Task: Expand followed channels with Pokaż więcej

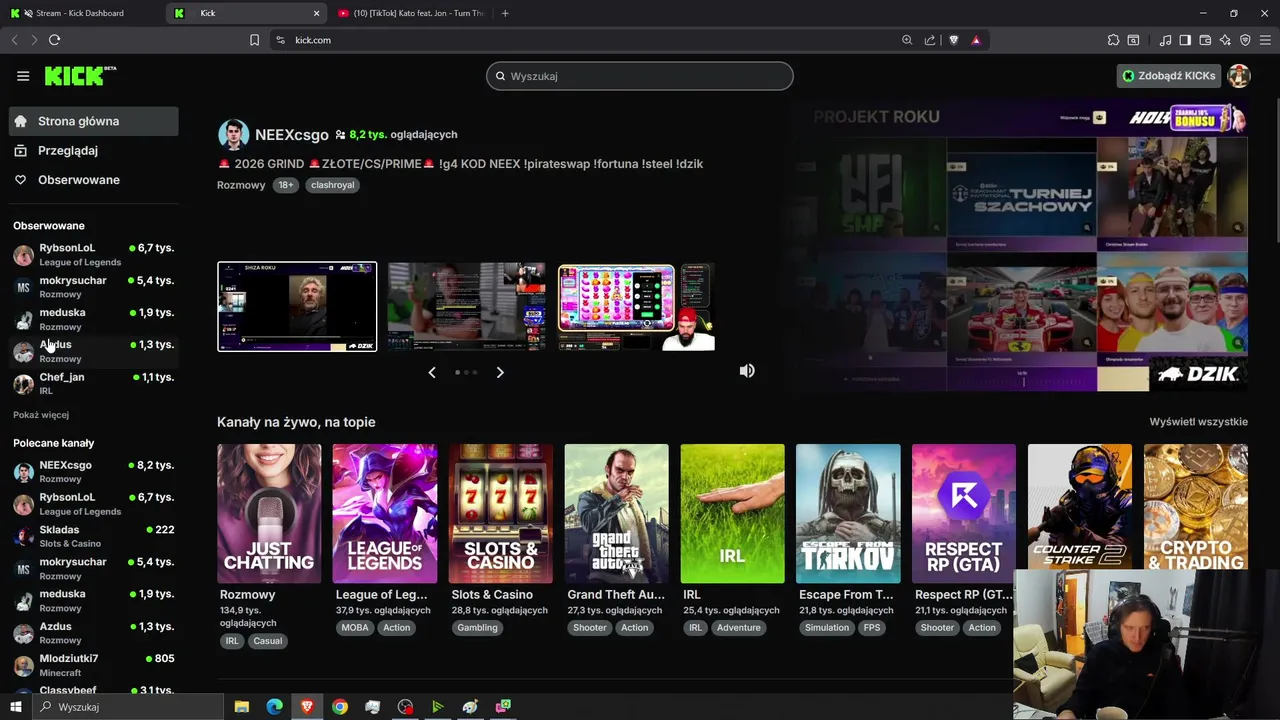Action: point(41,415)
